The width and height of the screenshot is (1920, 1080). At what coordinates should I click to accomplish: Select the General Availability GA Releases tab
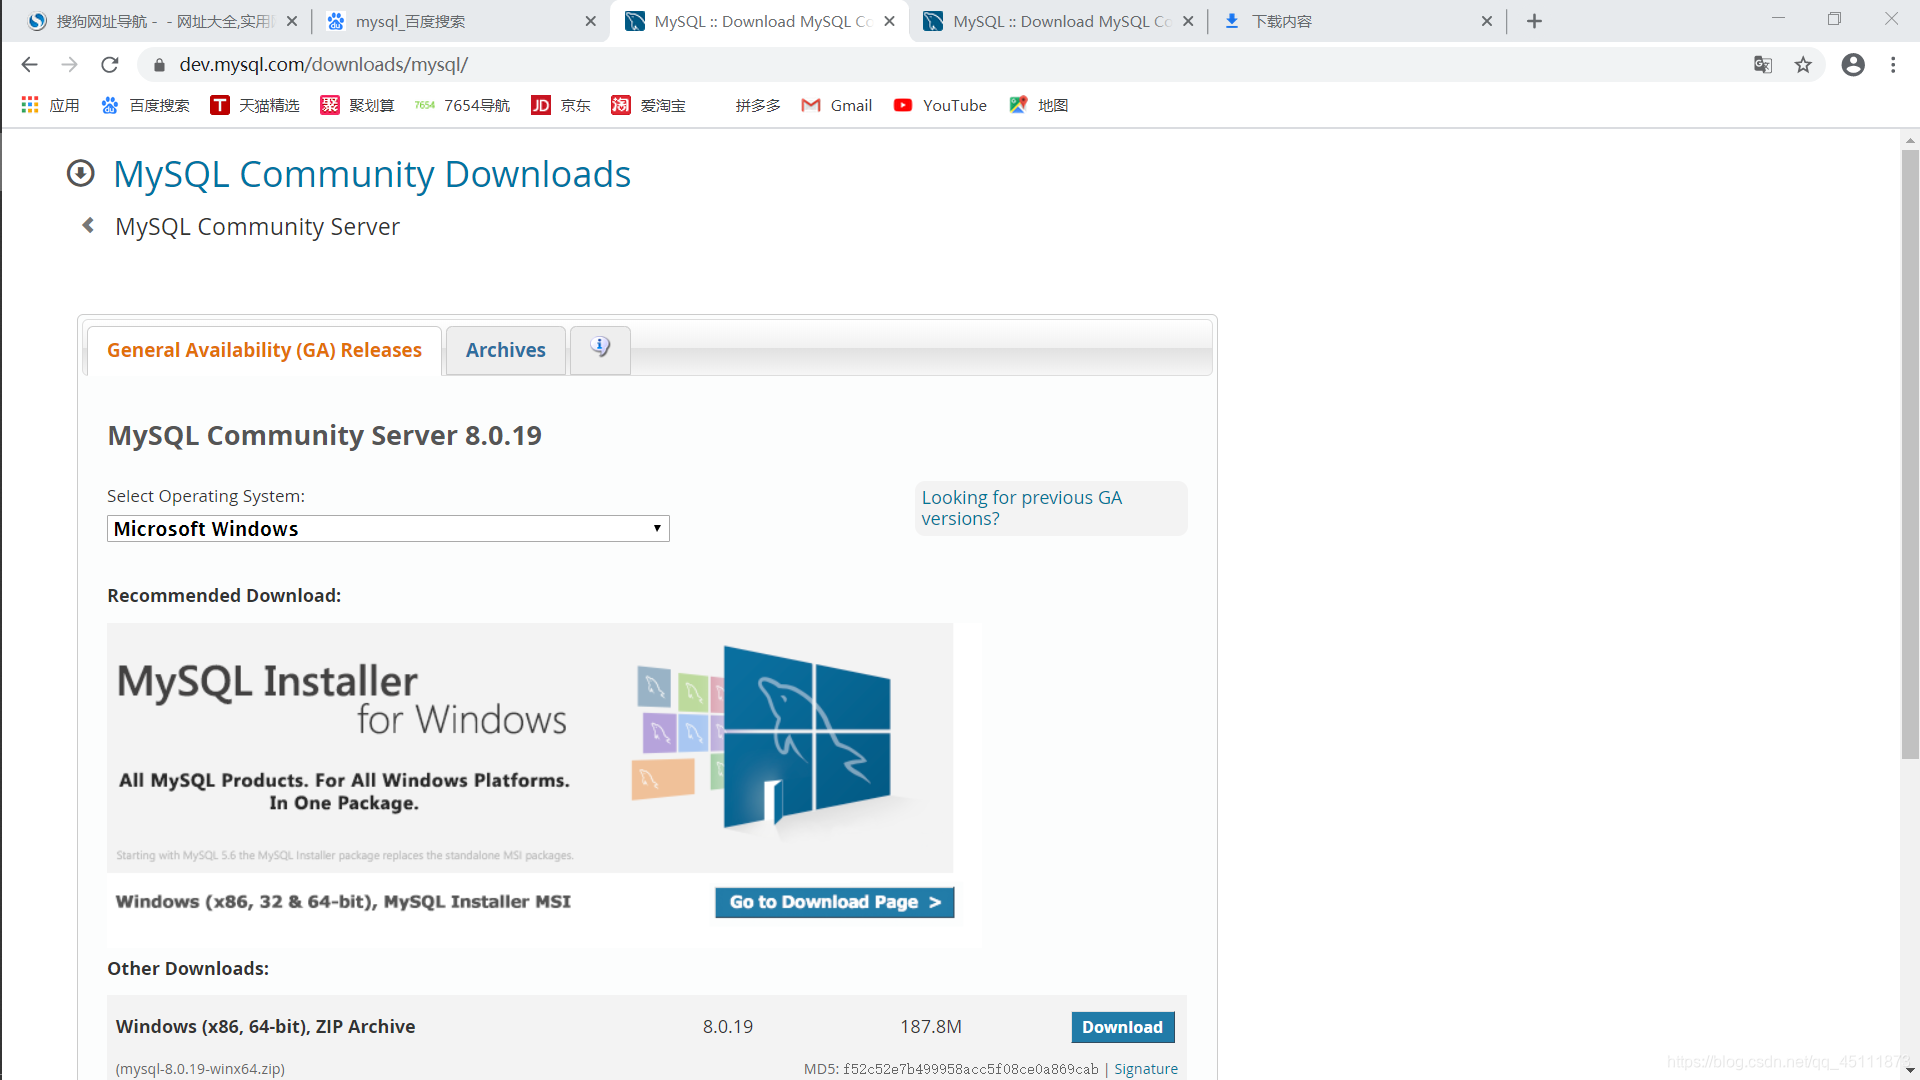(264, 348)
